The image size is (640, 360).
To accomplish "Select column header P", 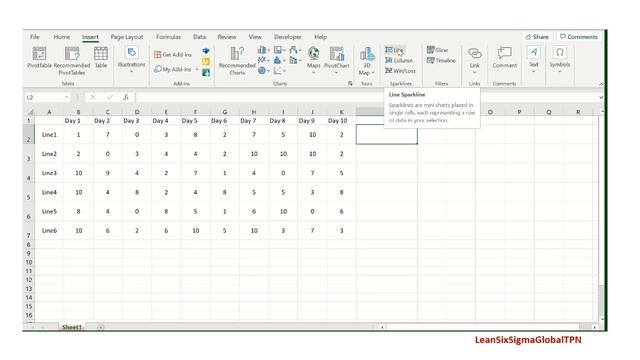I will 519,112.
